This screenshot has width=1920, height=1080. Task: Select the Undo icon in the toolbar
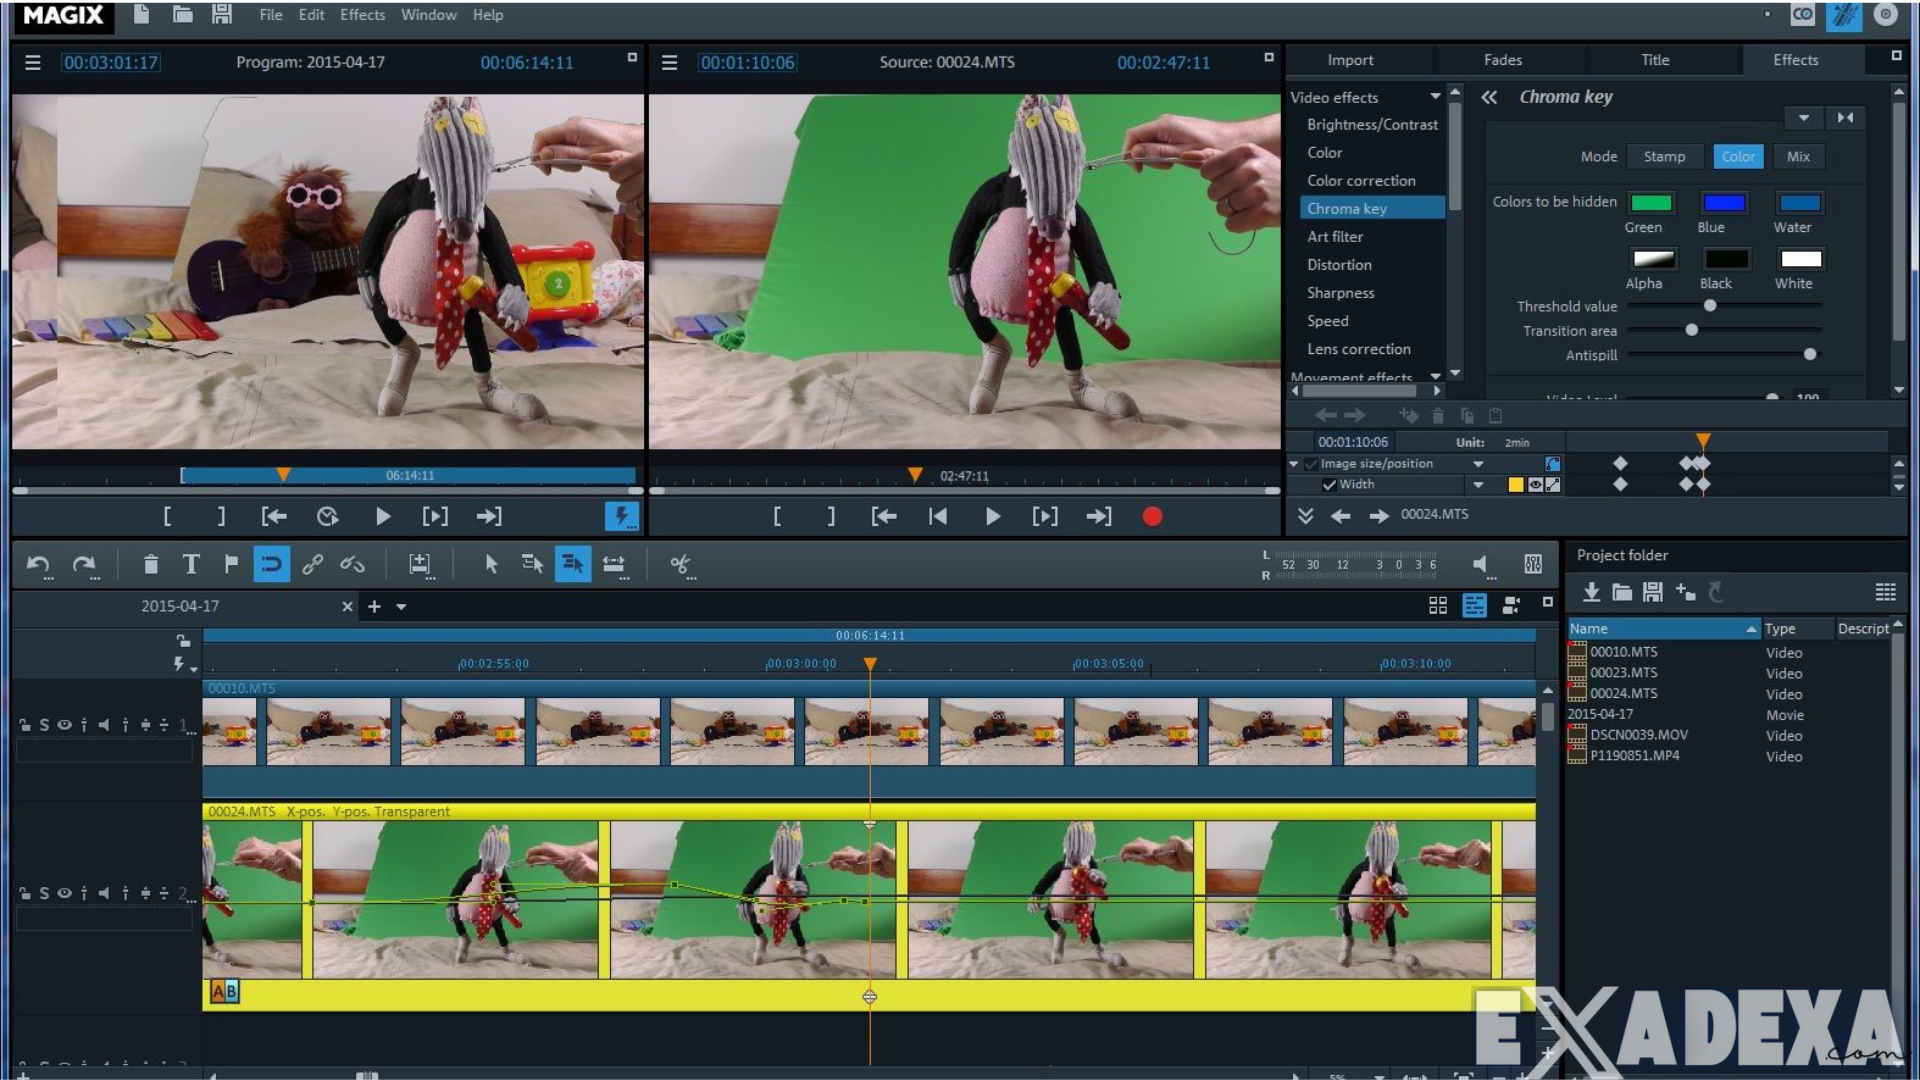[x=38, y=565]
